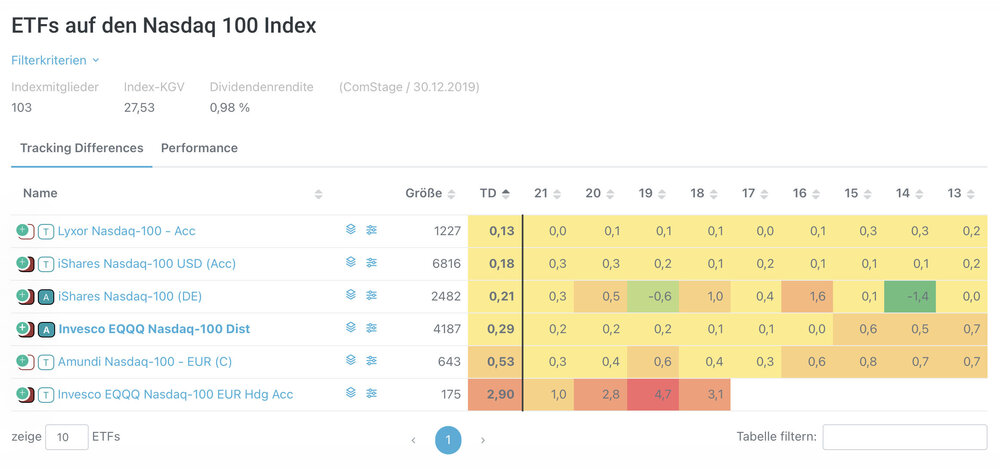Toggle green plus for Invesco EQQQ Nasdaq-100 Dist
Image resolution: width=1000 pixels, height=469 pixels.
point(24,328)
